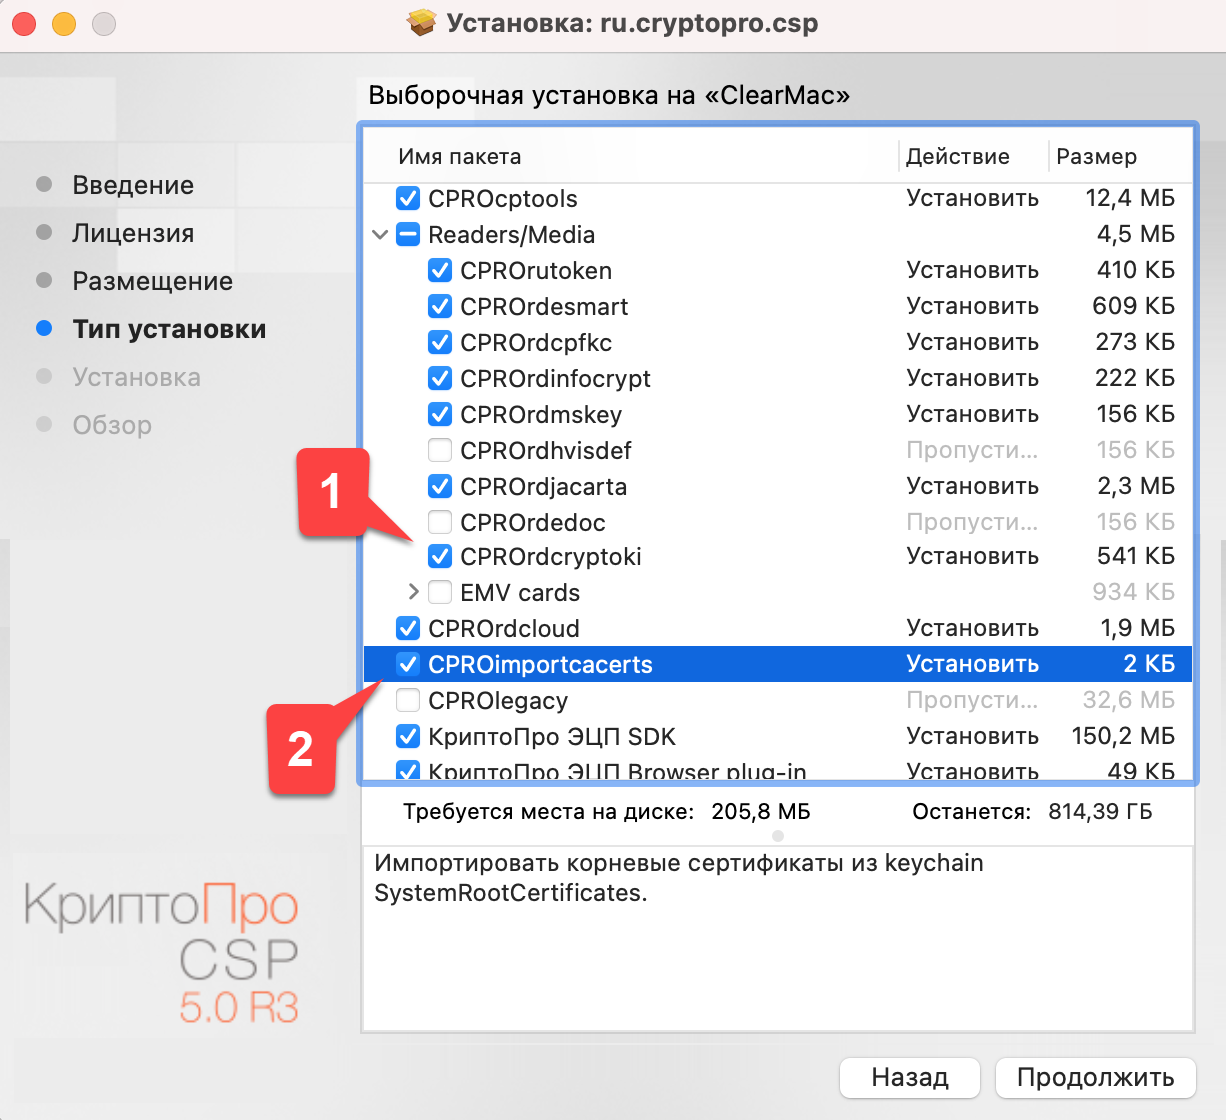The width and height of the screenshot is (1226, 1120).
Task: Select the CPROrdmskey package name
Action: tap(541, 414)
